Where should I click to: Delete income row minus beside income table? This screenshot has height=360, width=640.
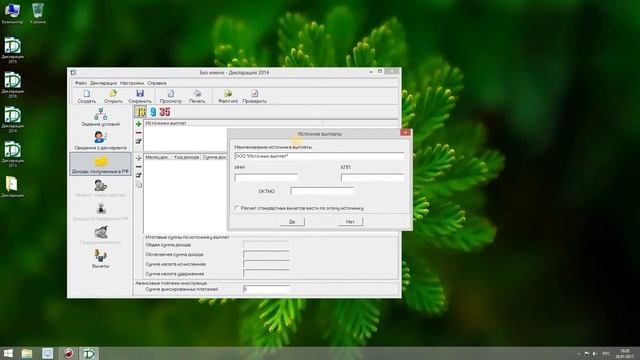(138, 167)
